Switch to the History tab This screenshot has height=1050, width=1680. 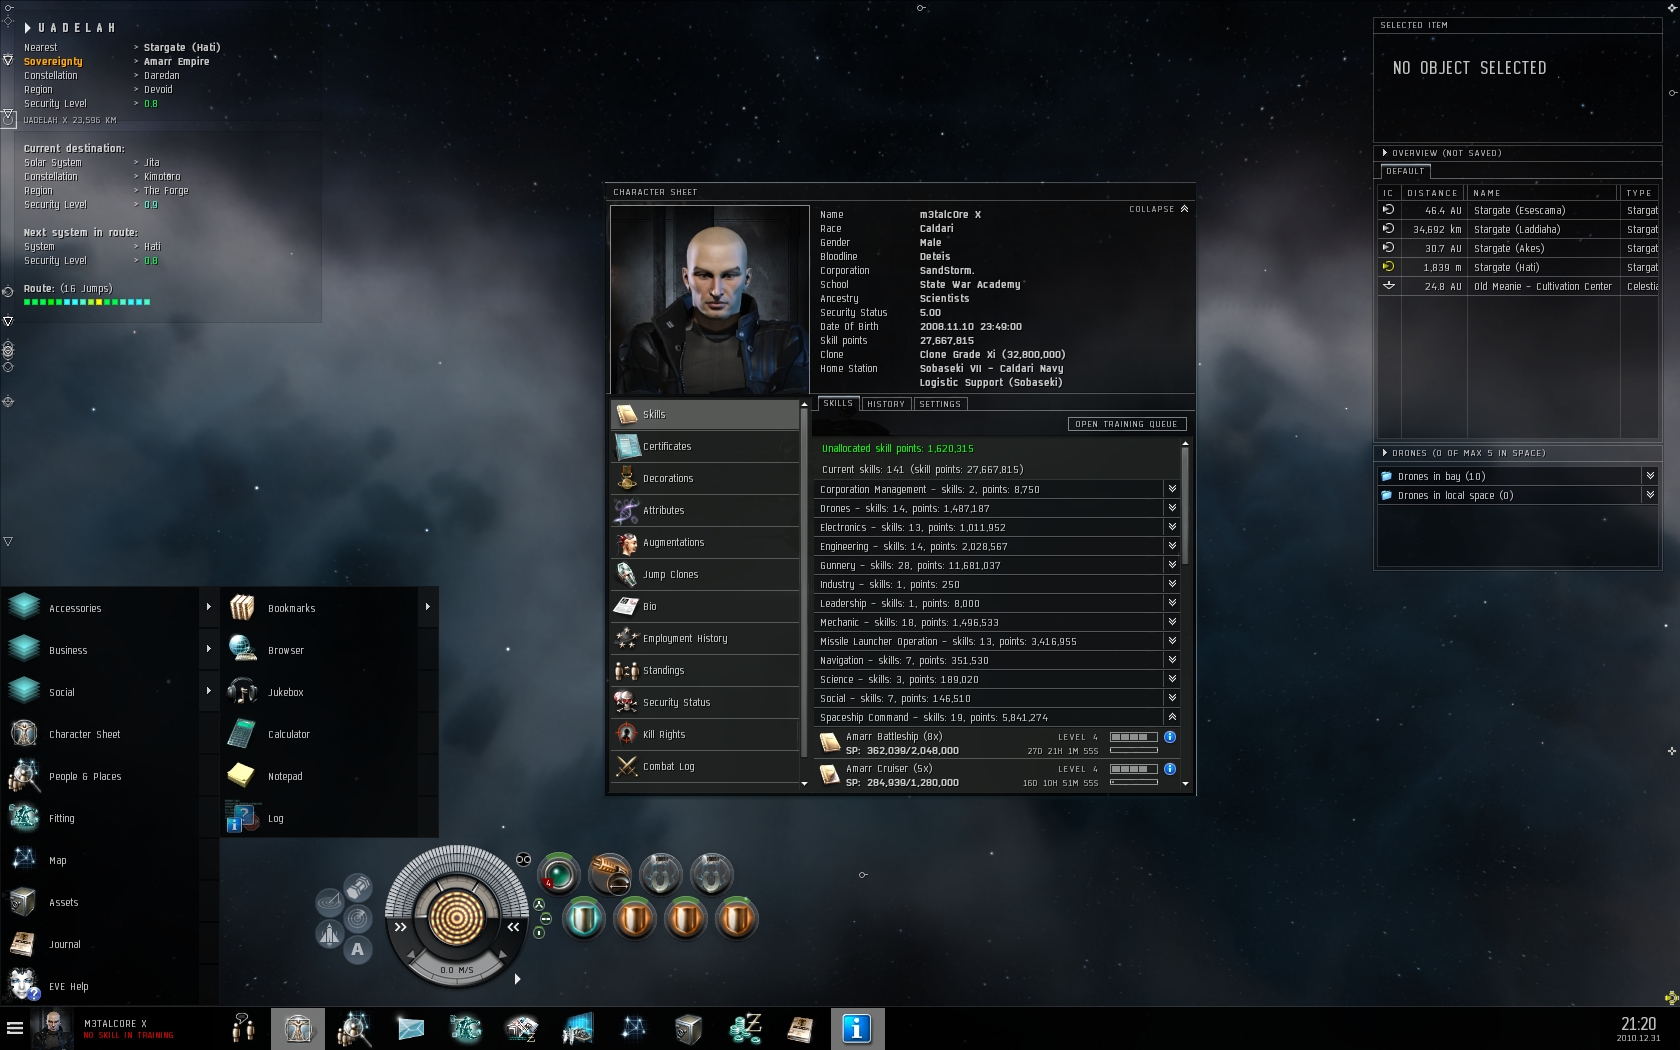(886, 404)
